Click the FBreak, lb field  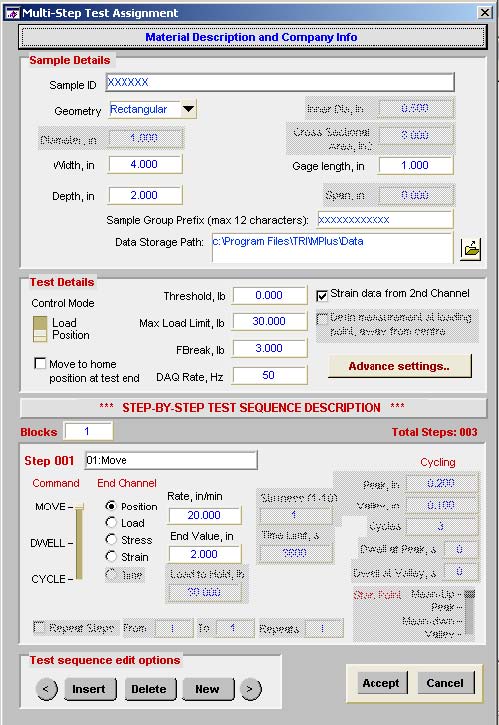click(269, 348)
